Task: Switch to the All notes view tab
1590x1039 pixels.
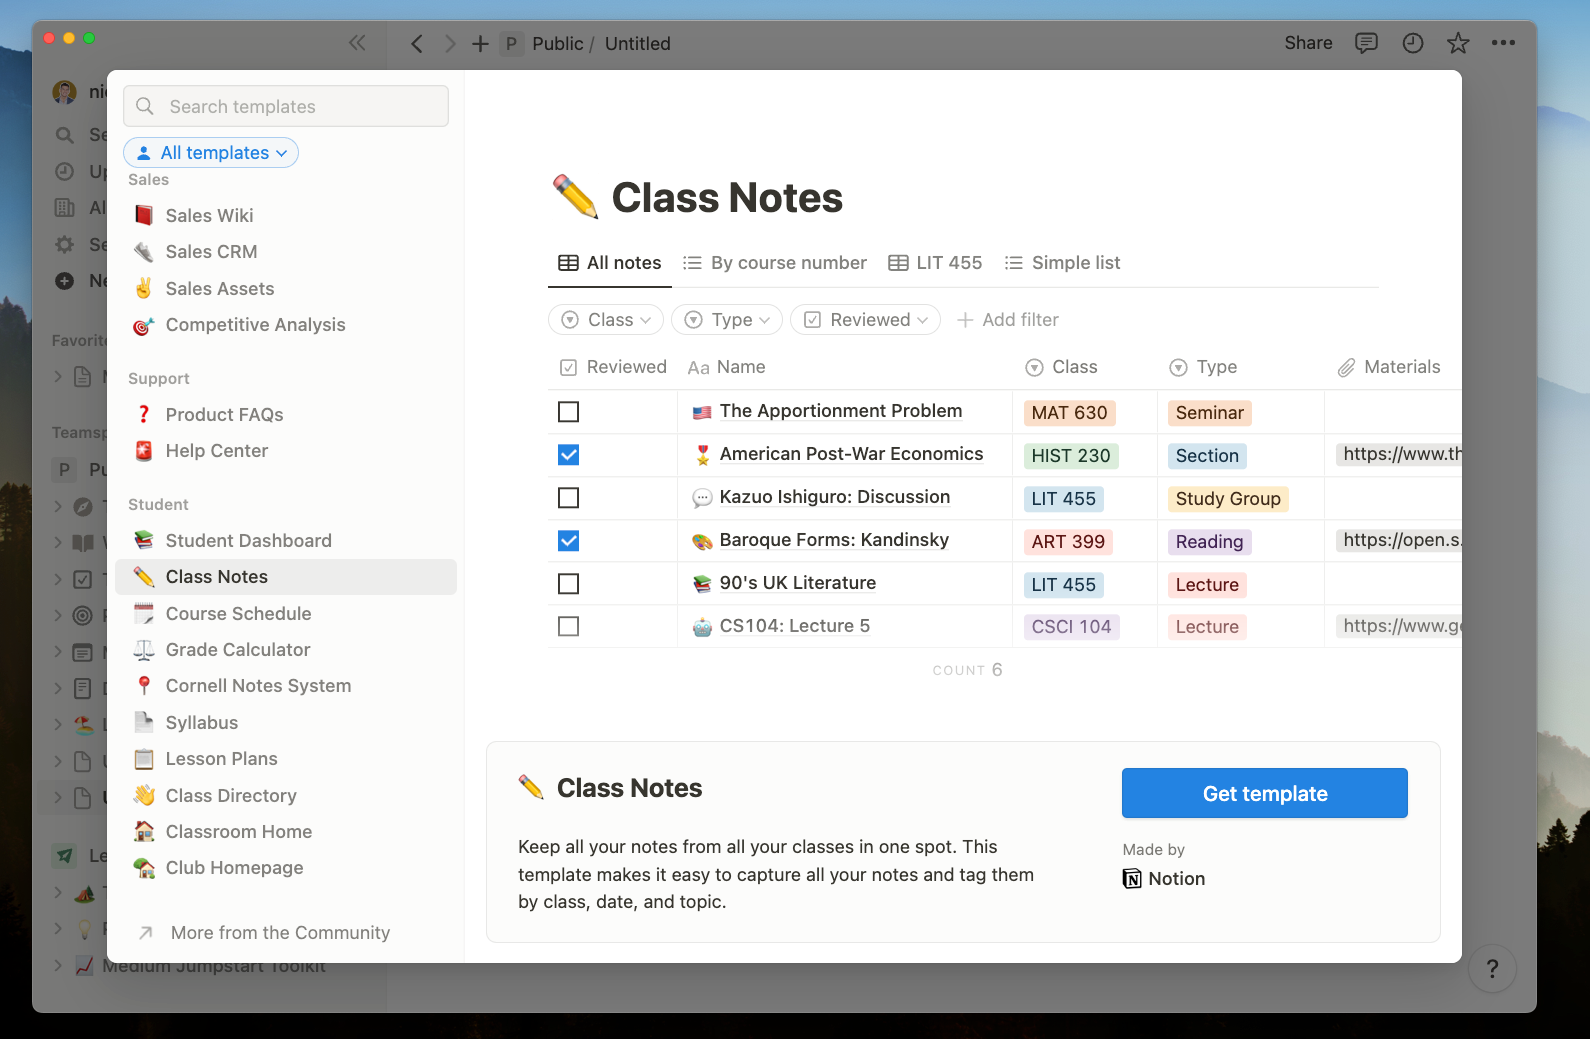Action: 610,263
